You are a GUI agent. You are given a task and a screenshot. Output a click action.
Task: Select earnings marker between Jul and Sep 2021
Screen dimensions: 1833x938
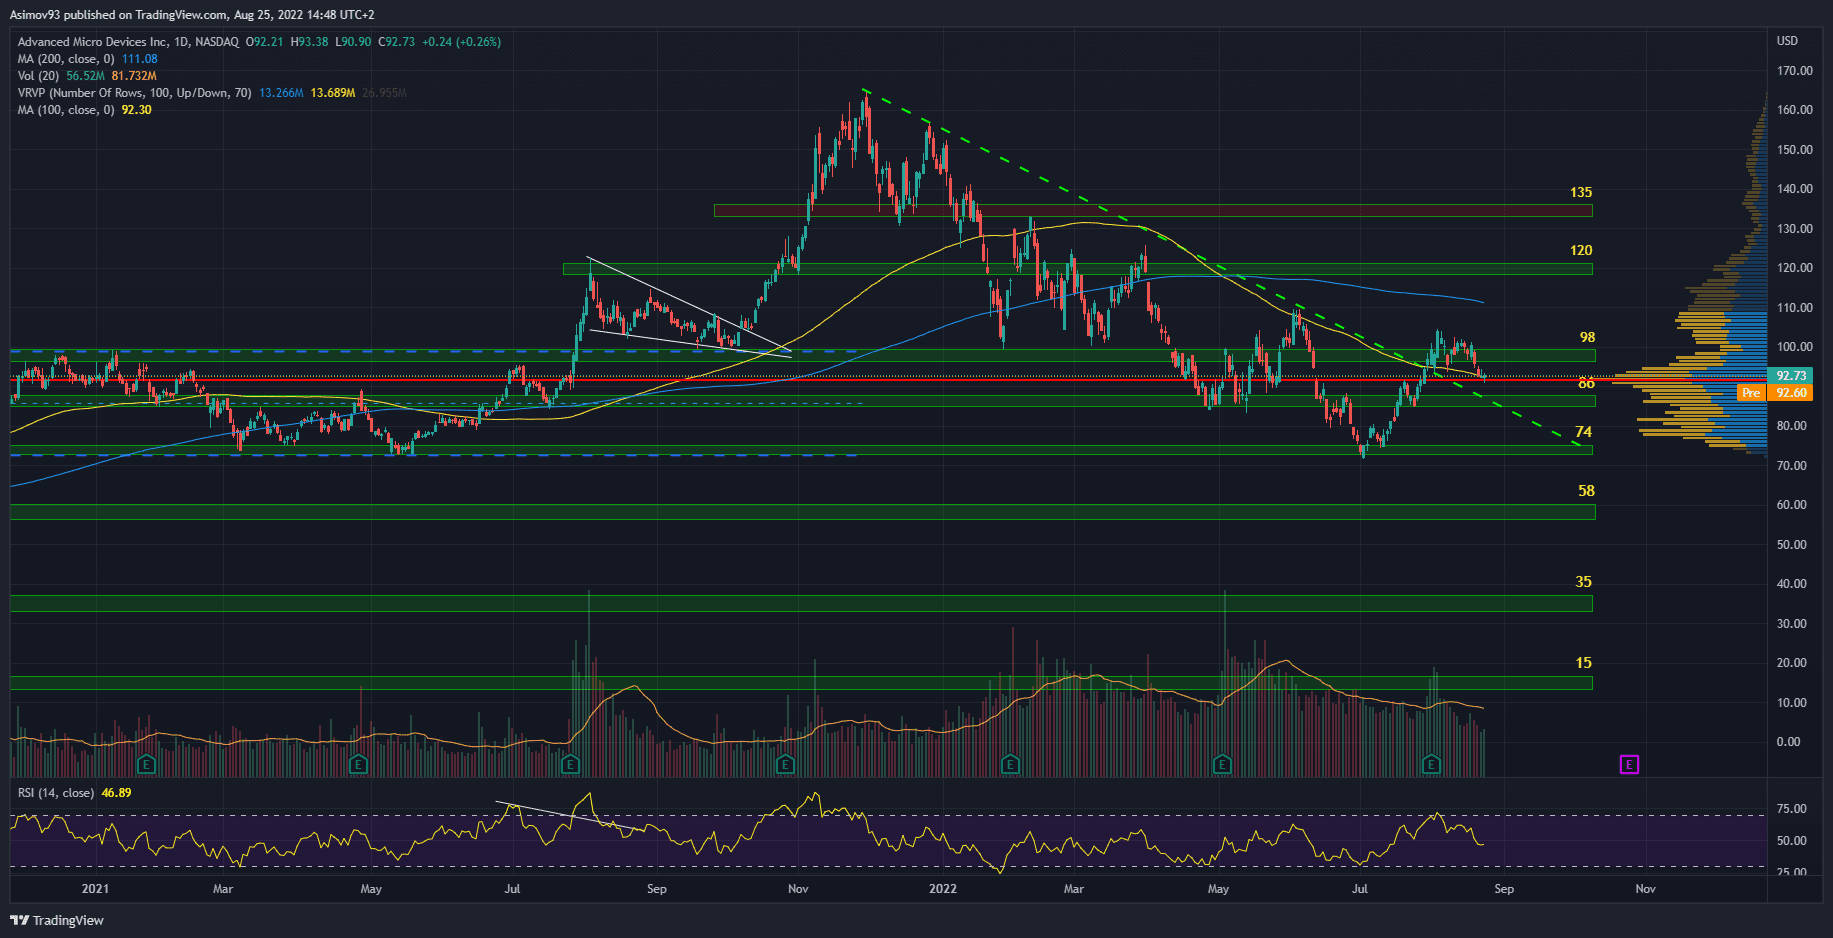(x=570, y=765)
